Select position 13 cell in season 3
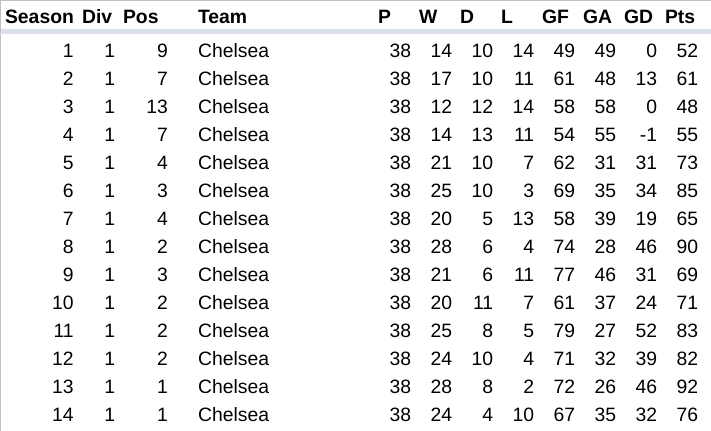Image resolution: width=711 pixels, height=431 pixels. coord(157,107)
